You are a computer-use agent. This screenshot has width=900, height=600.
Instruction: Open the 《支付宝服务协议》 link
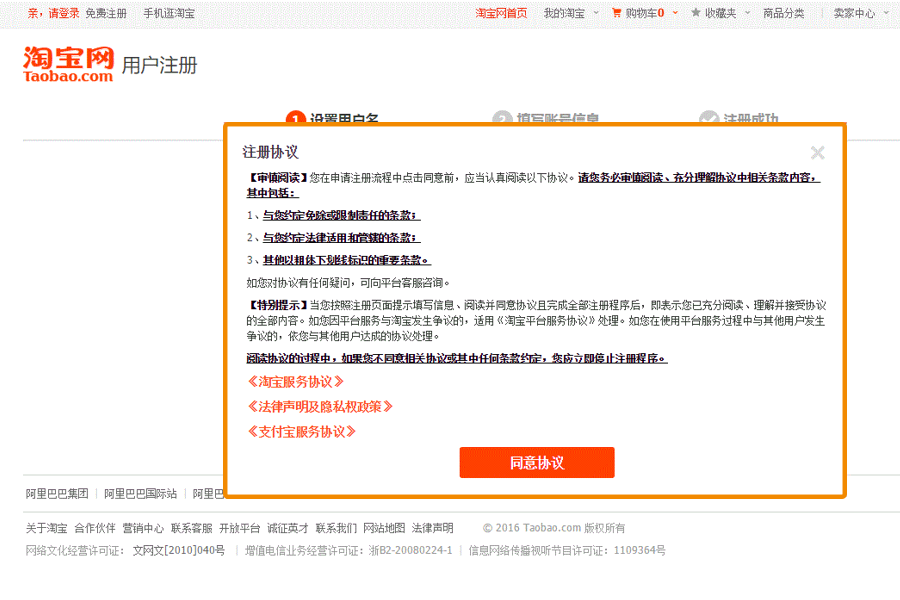(301, 432)
